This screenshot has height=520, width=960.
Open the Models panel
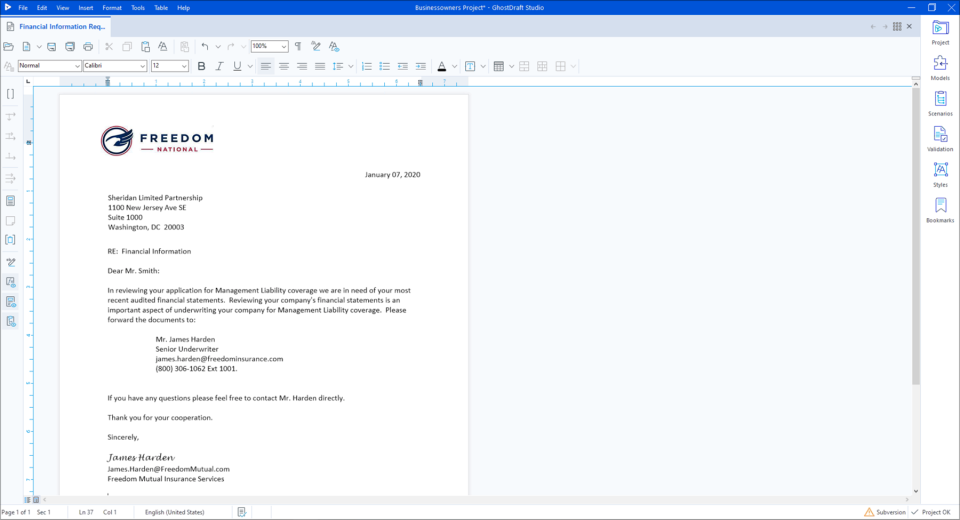[940, 69]
